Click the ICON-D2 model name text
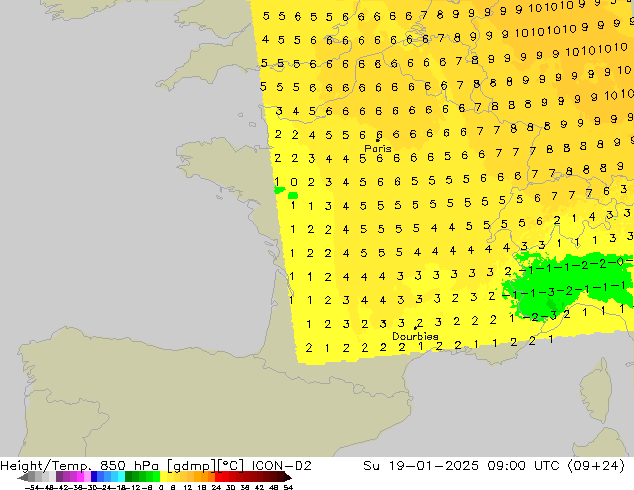634x490 pixels. coord(282,466)
